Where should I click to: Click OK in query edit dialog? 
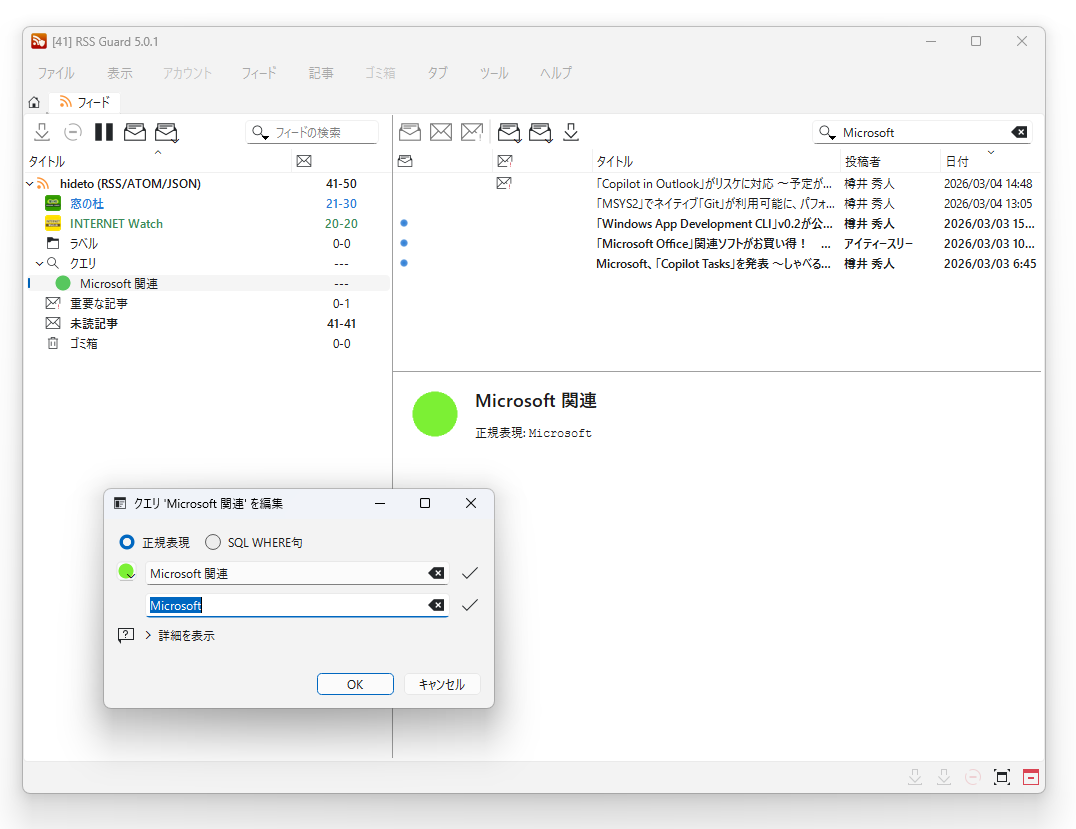tap(355, 684)
